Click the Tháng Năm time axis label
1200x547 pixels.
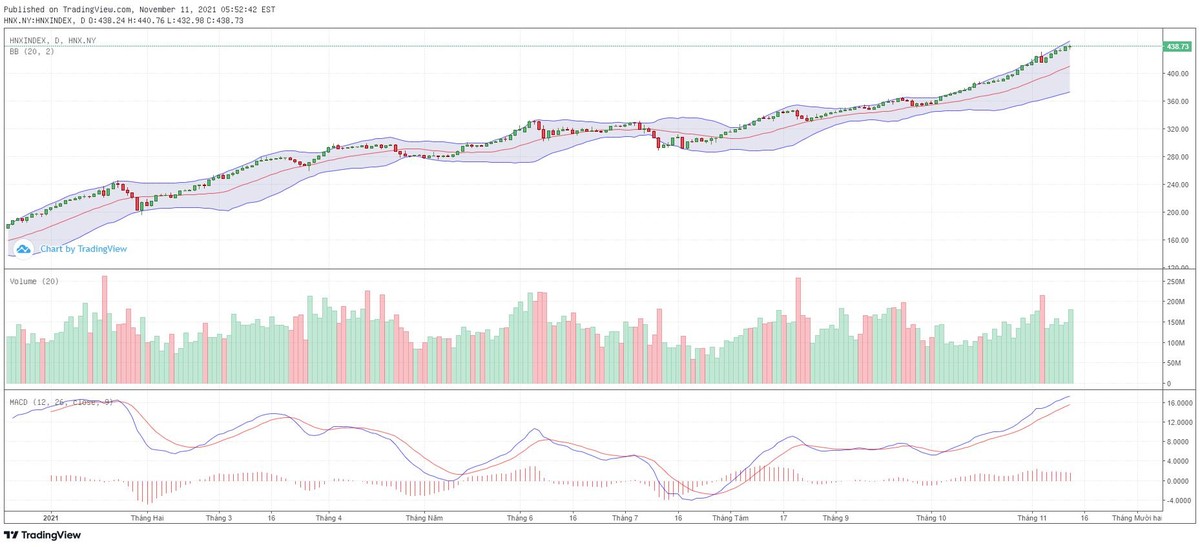pyautogui.click(x=424, y=518)
